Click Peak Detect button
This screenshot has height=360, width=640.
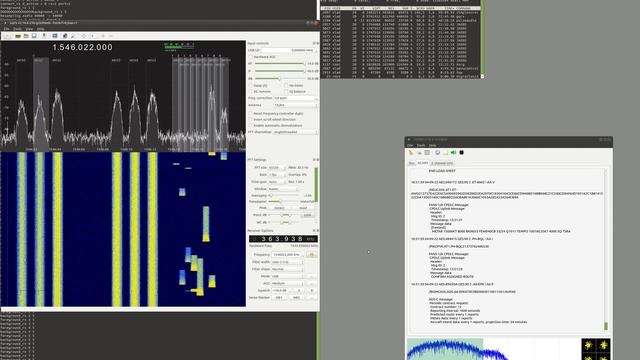coord(279,208)
